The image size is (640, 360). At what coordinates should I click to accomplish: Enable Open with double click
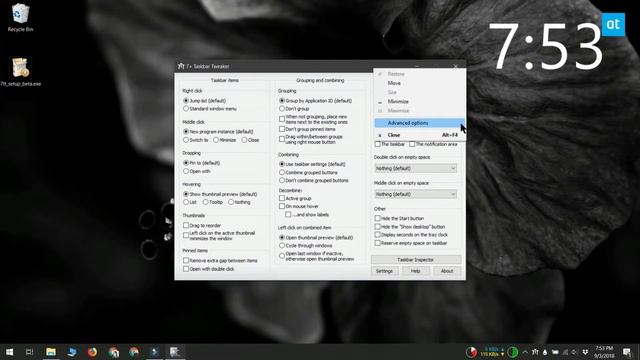pos(209,269)
